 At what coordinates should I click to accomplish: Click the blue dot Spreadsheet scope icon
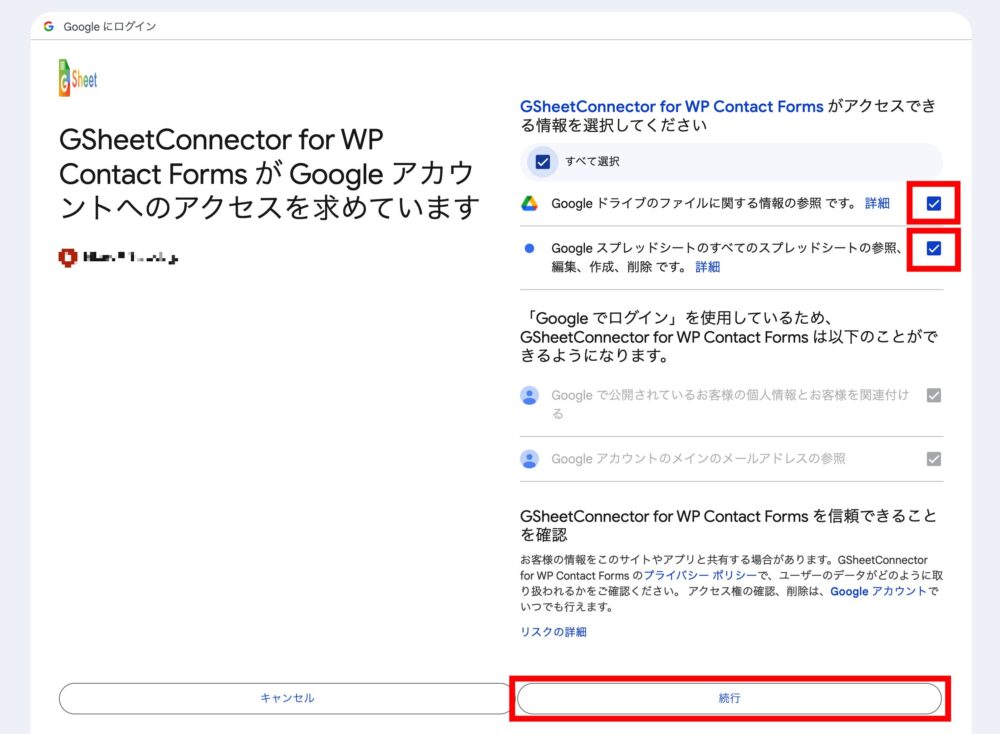529,248
